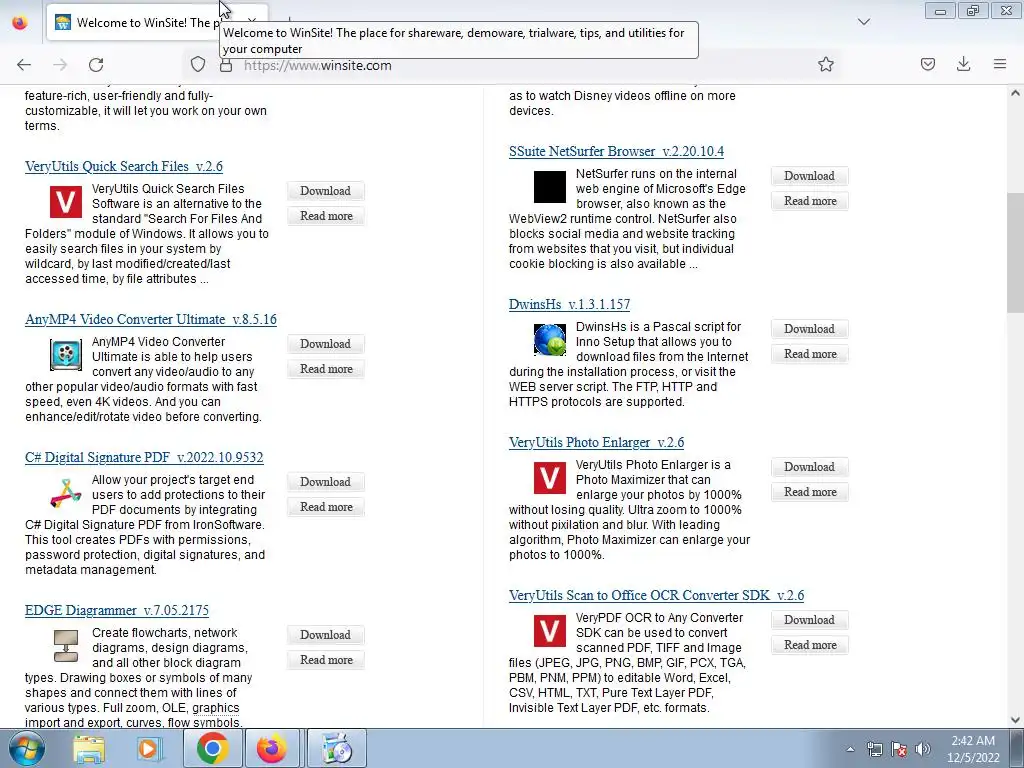Click the VeryUtils Photo Enlarger red V icon
Screen dimensions: 1024x768
click(x=550, y=478)
